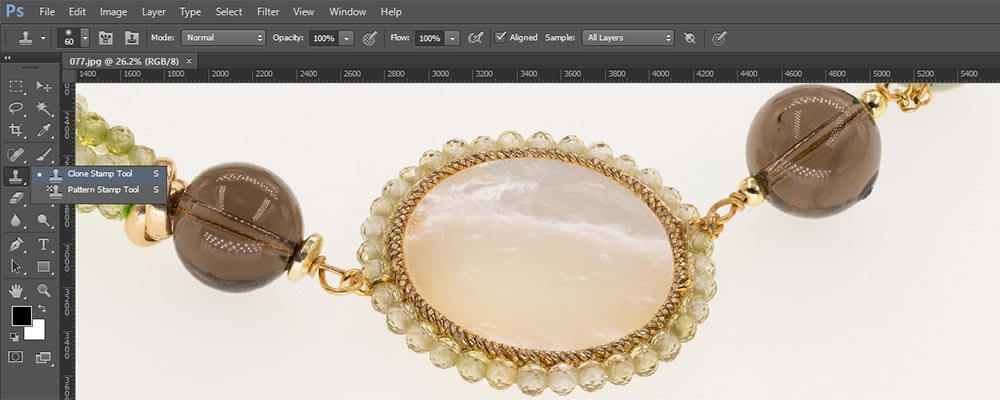Click the Flow label
Image resolution: width=1000 pixels, height=400 pixels.
click(400, 38)
